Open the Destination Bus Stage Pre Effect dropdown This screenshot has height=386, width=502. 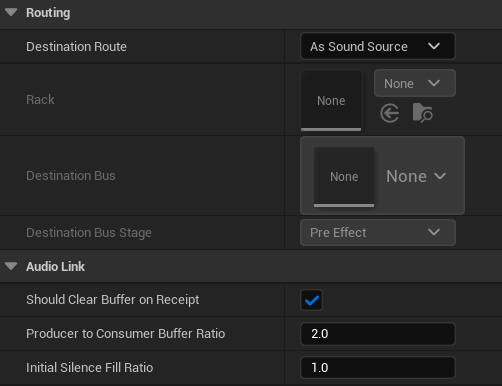(x=378, y=232)
